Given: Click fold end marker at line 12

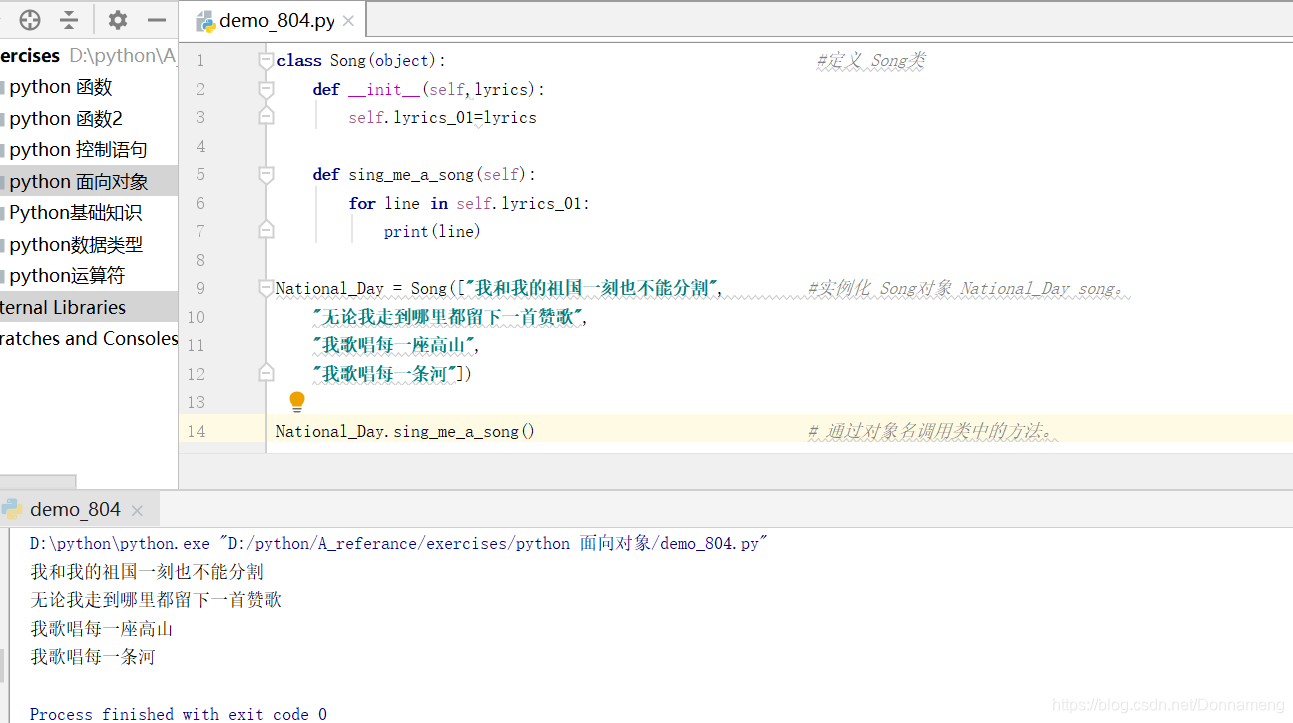Looking at the screenshot, I should click(x=266, y=373).
